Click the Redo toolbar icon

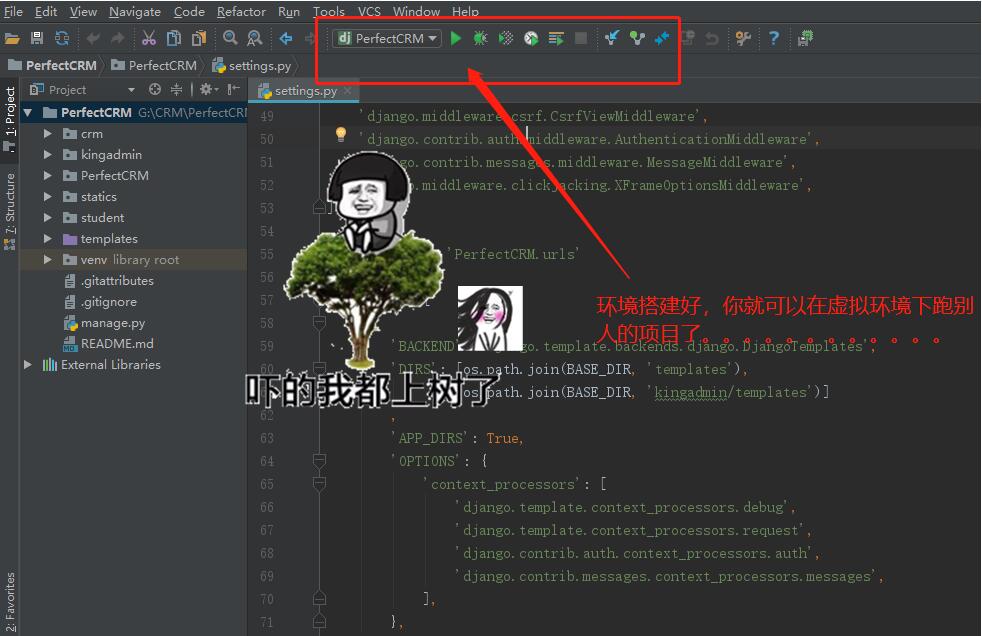point(118,38)
